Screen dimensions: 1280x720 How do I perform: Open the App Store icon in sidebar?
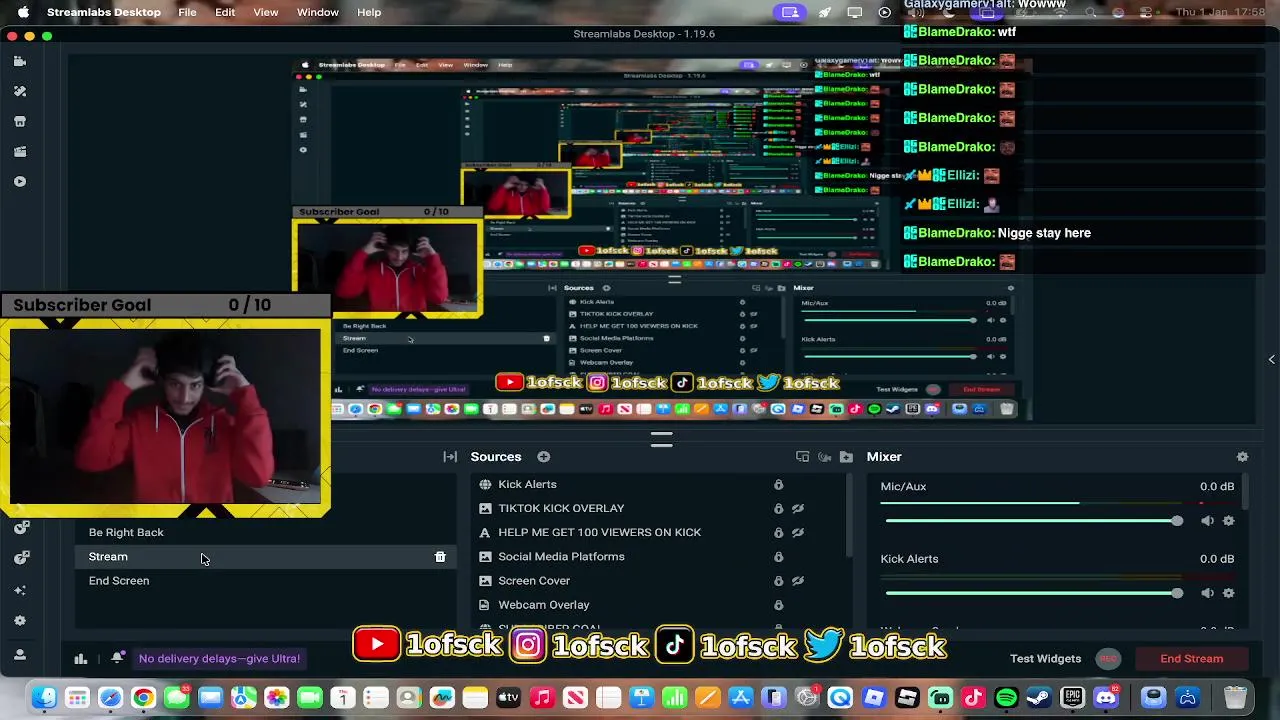coord(19,121)
